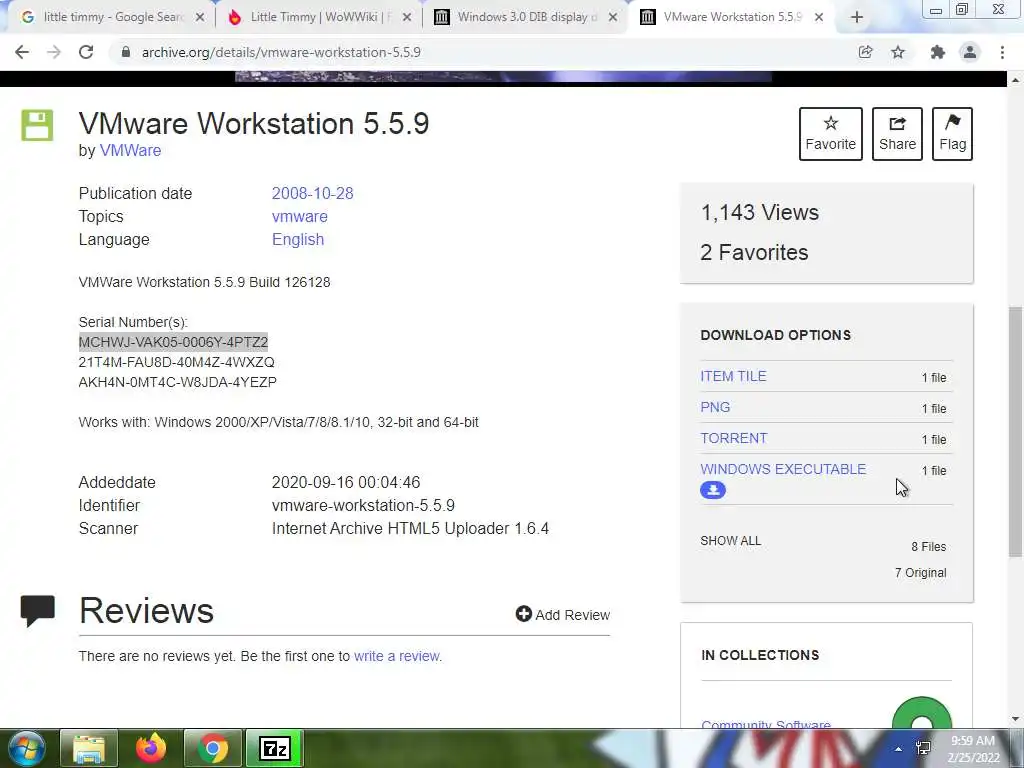
Task: Click serial number 21T4M-FAU8D-40M4Z-4WXZQ
Action: (176, 362)
